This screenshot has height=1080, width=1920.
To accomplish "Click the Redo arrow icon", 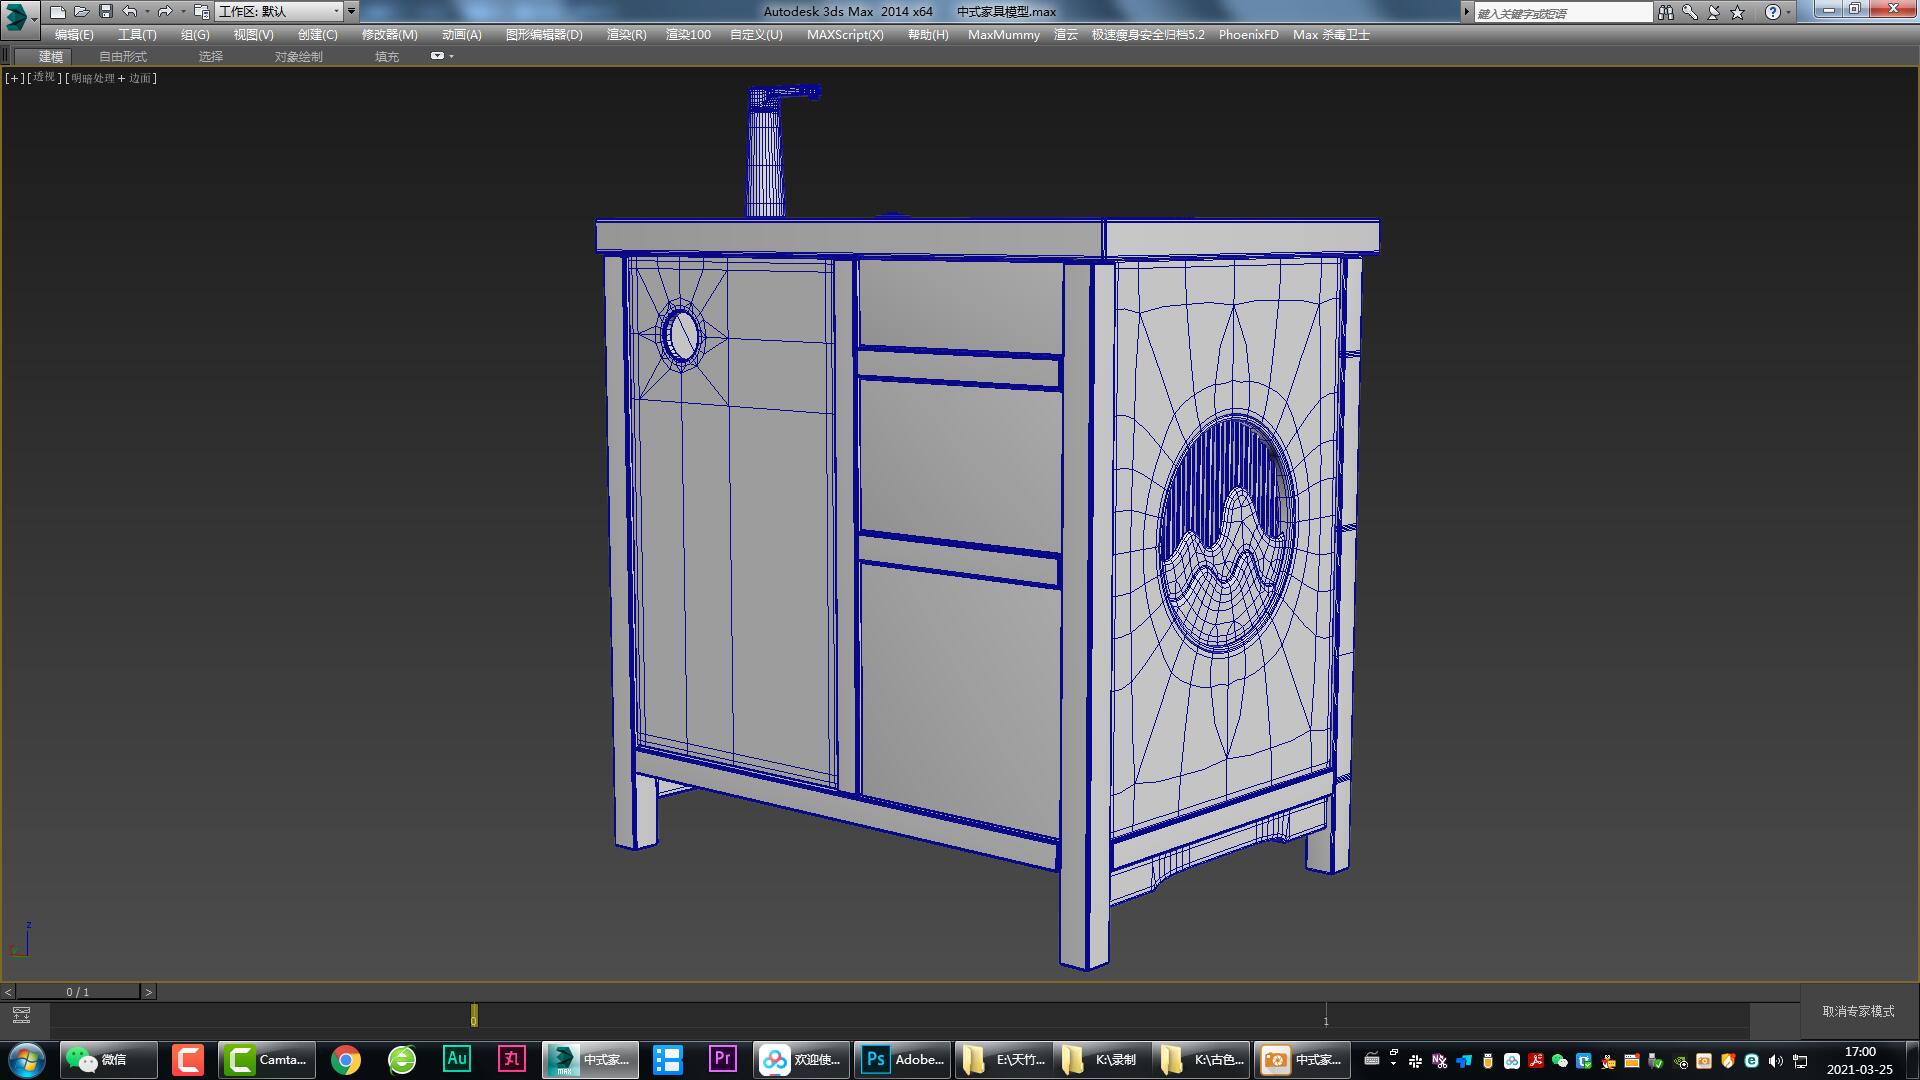I will tap(165, 11).
